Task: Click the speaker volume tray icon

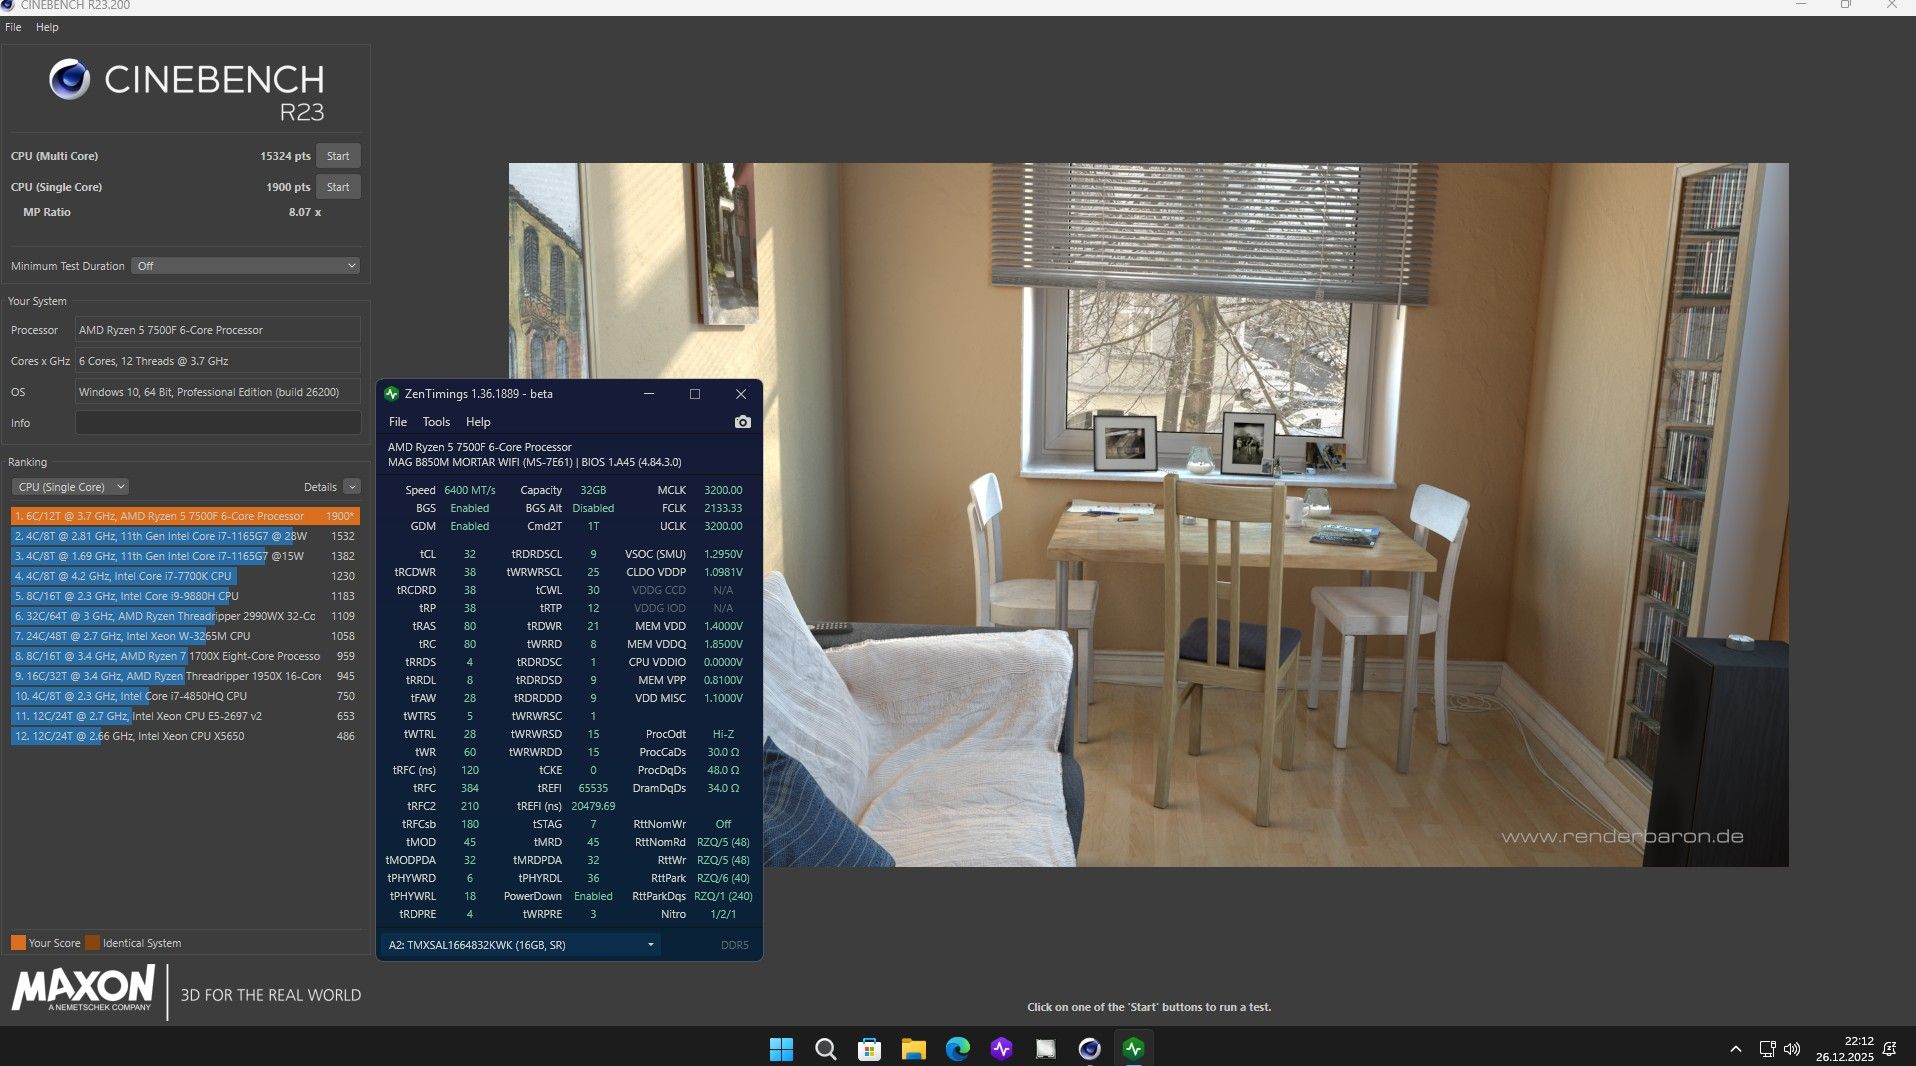Action: (x=1791, y=1049)
